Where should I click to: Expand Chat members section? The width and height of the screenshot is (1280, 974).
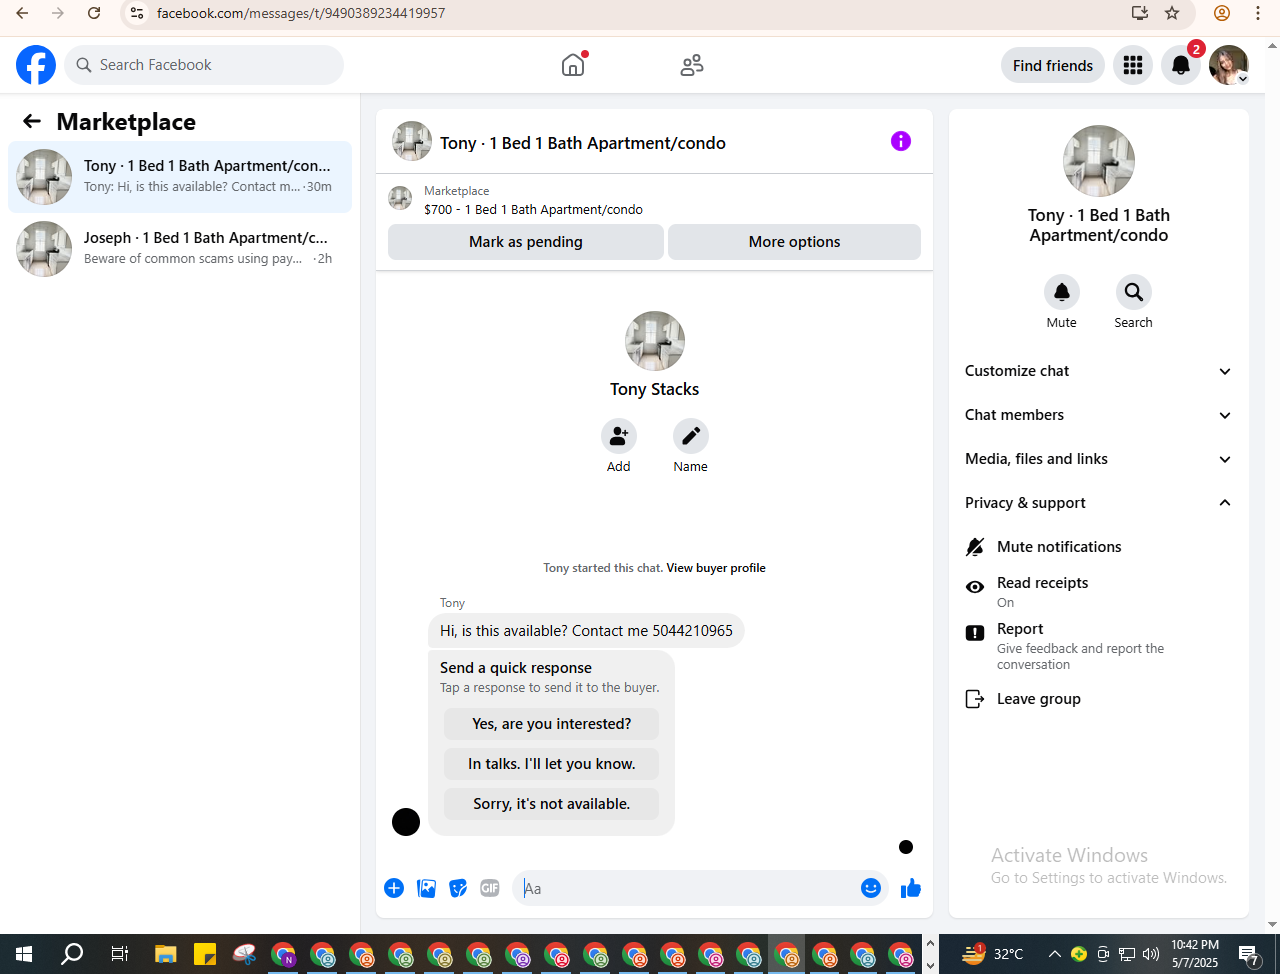[1098, 415]
